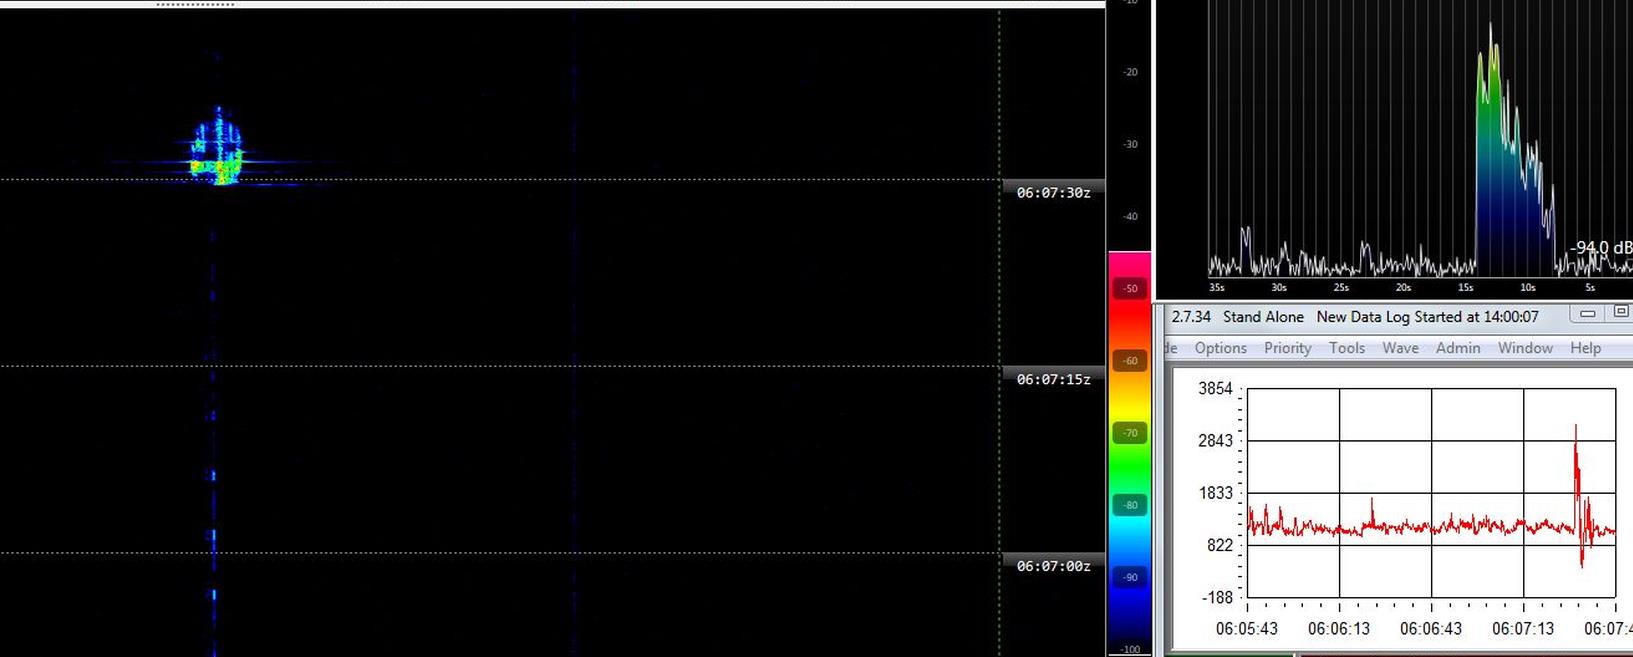Click the -94.0 dB readout

pyautogui.click(x=1600, y=247)
